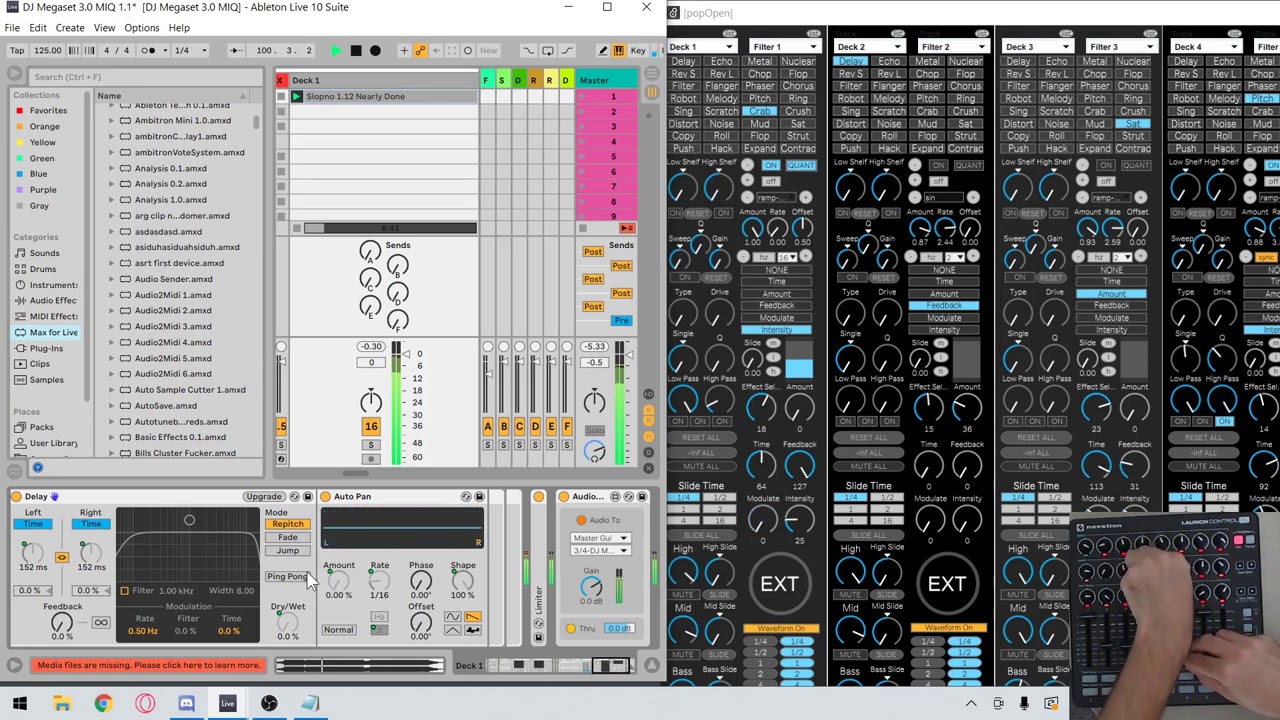Open the Create menu
Image resolution: width=1280 pixels, height=720 pixels.
coord(70,28)
